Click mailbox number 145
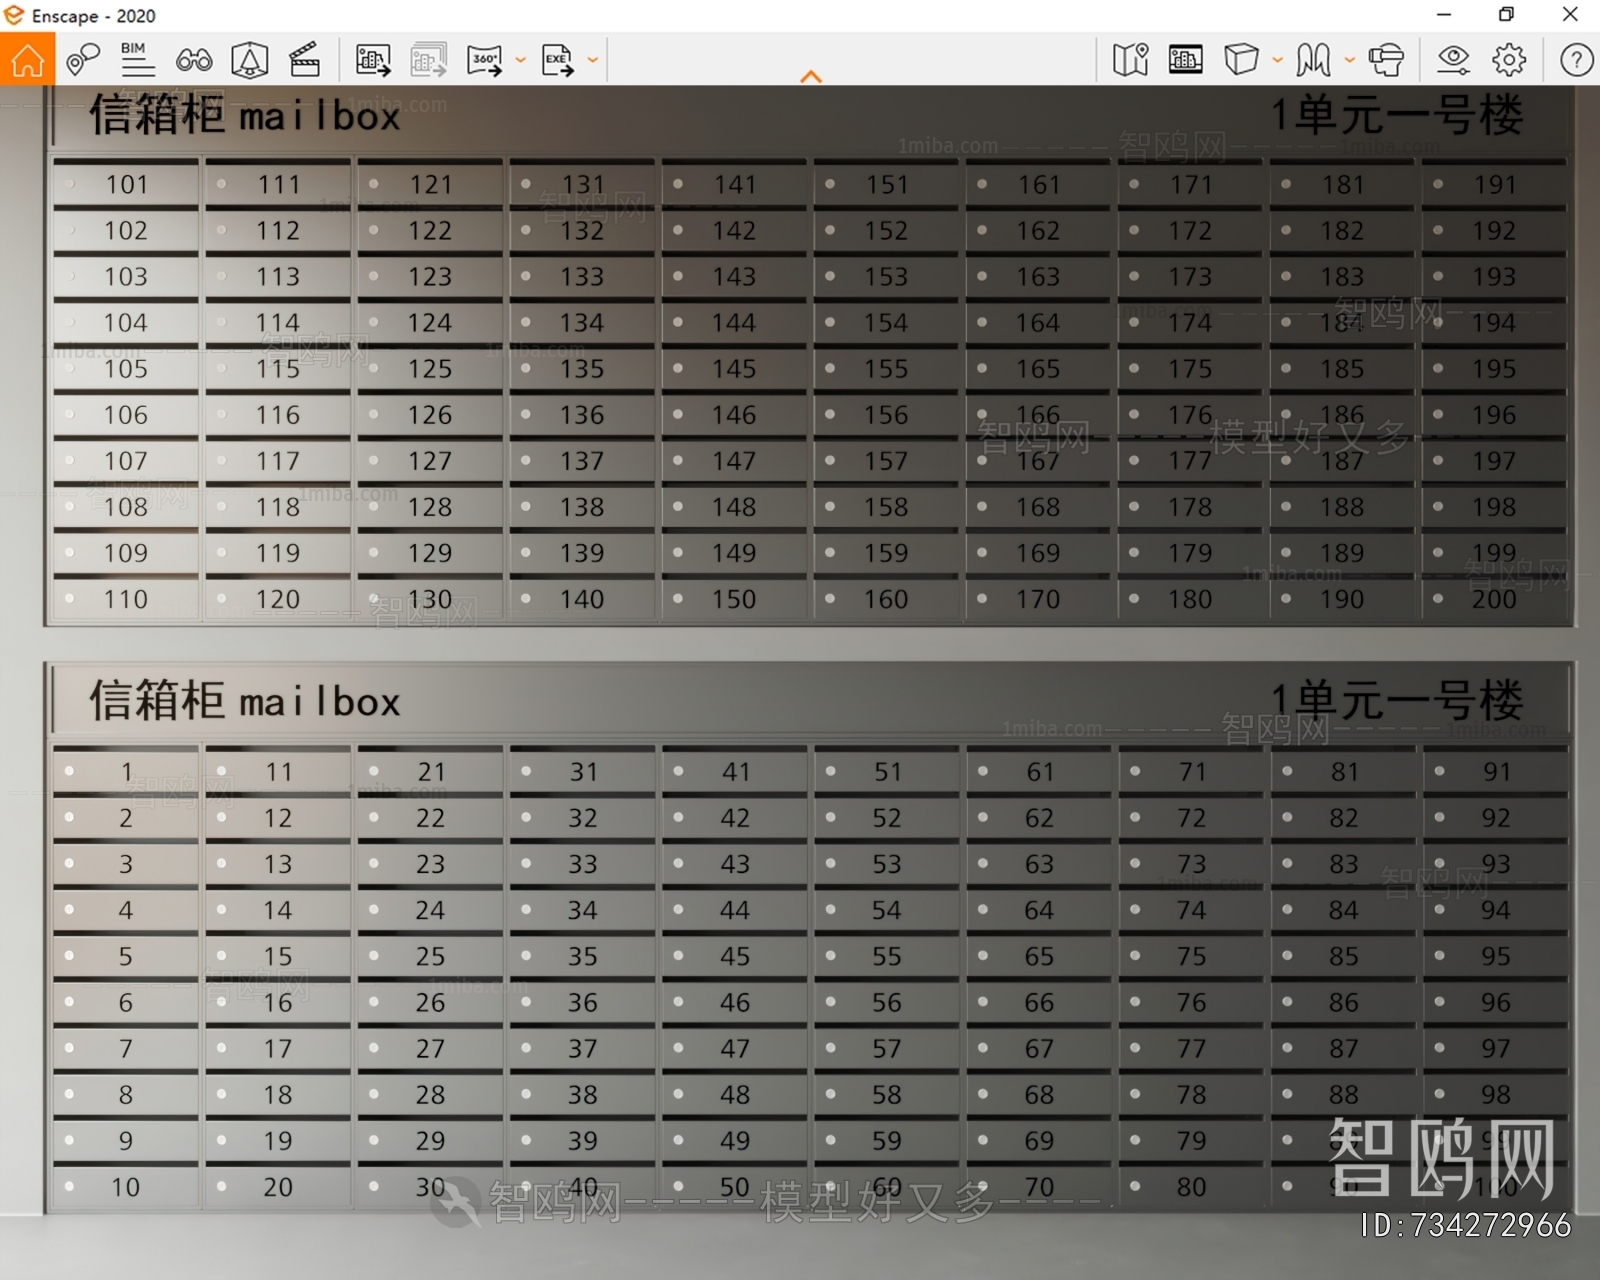Image resolution: width=1600 pixels, height=1280 pixels. point(734,369)
